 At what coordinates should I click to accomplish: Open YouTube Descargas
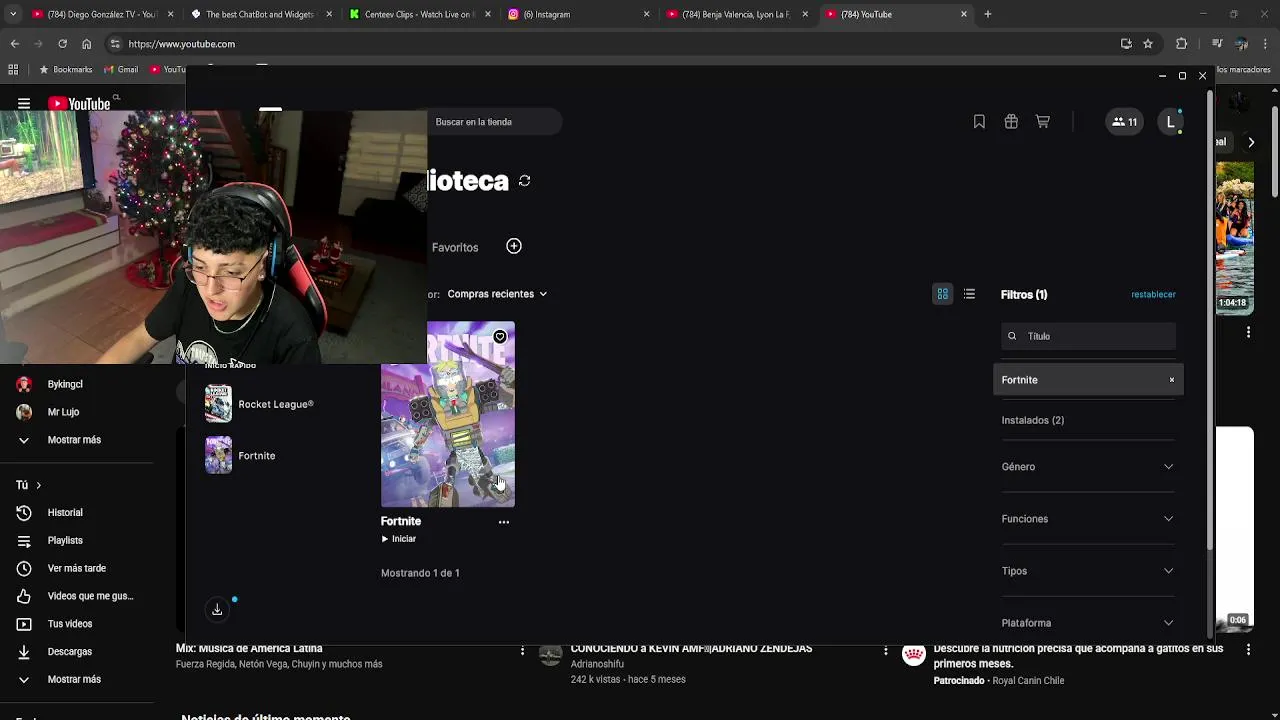click(x=70, y=652)
